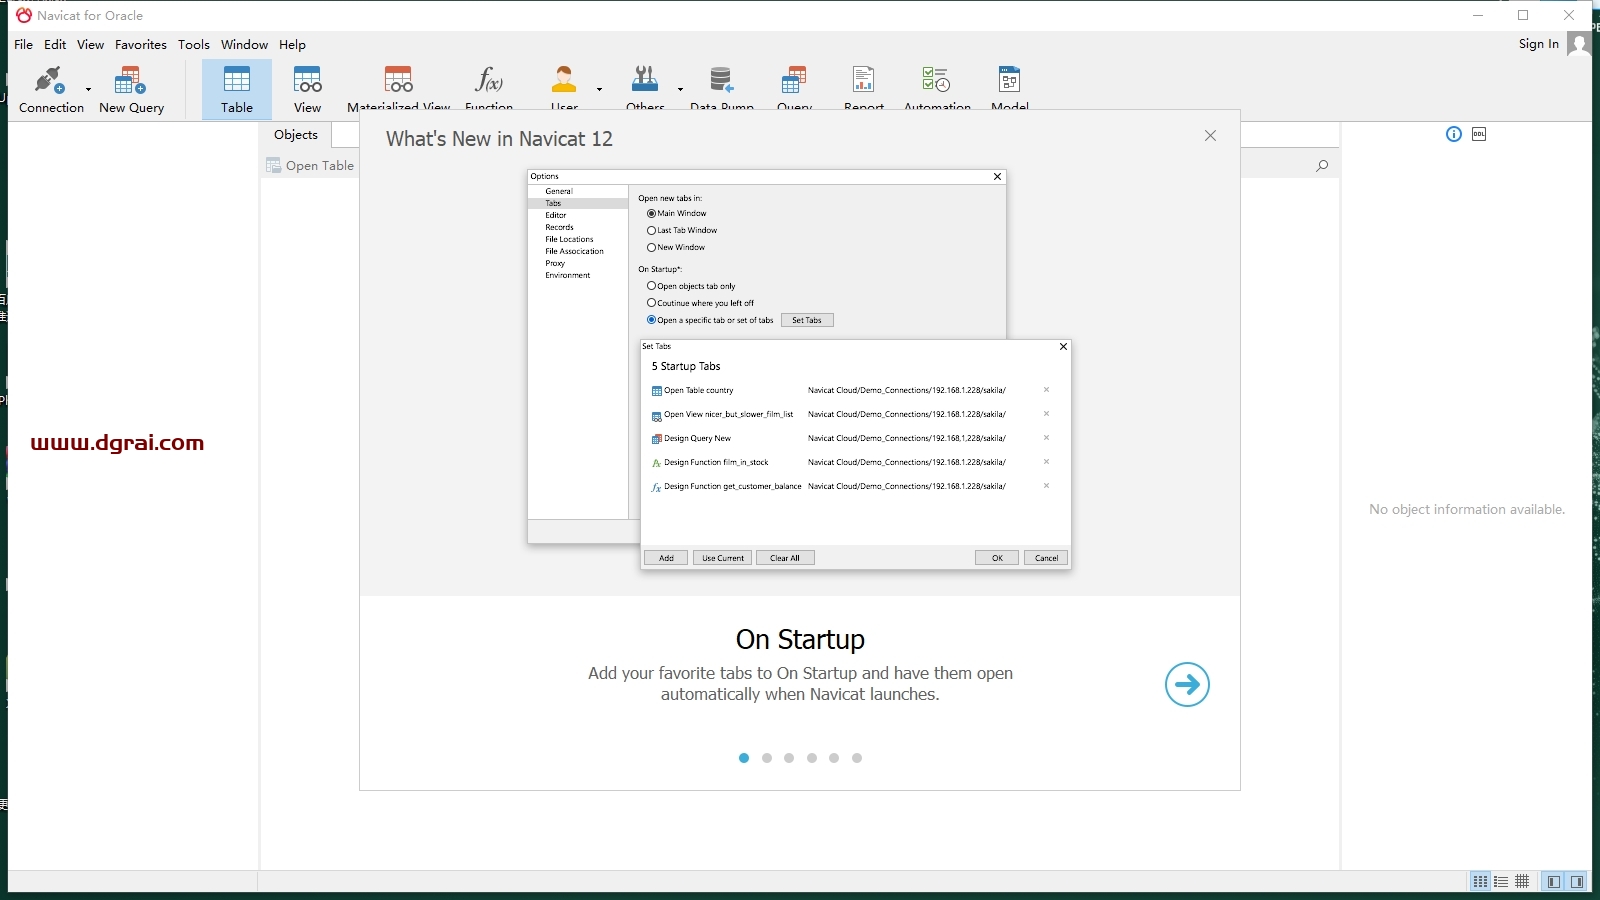Open the Tools menu
The width and height of the screenshot is (1600, 900).
coord(194,45)
